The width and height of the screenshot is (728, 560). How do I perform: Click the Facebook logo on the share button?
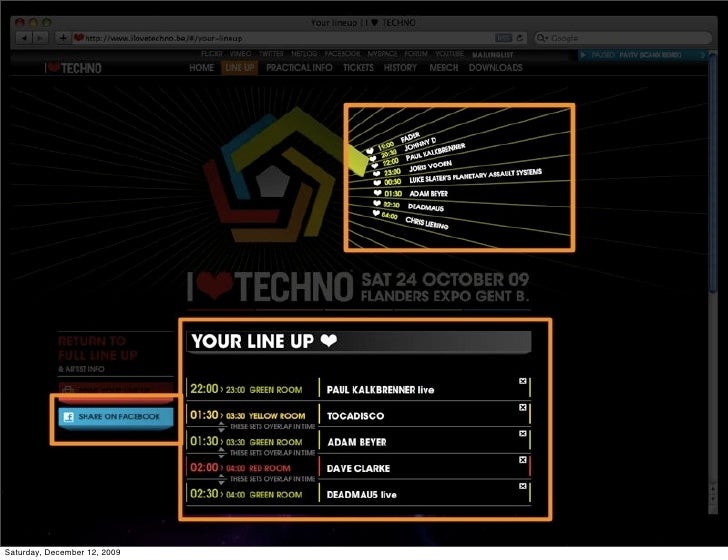coord(69,417)
